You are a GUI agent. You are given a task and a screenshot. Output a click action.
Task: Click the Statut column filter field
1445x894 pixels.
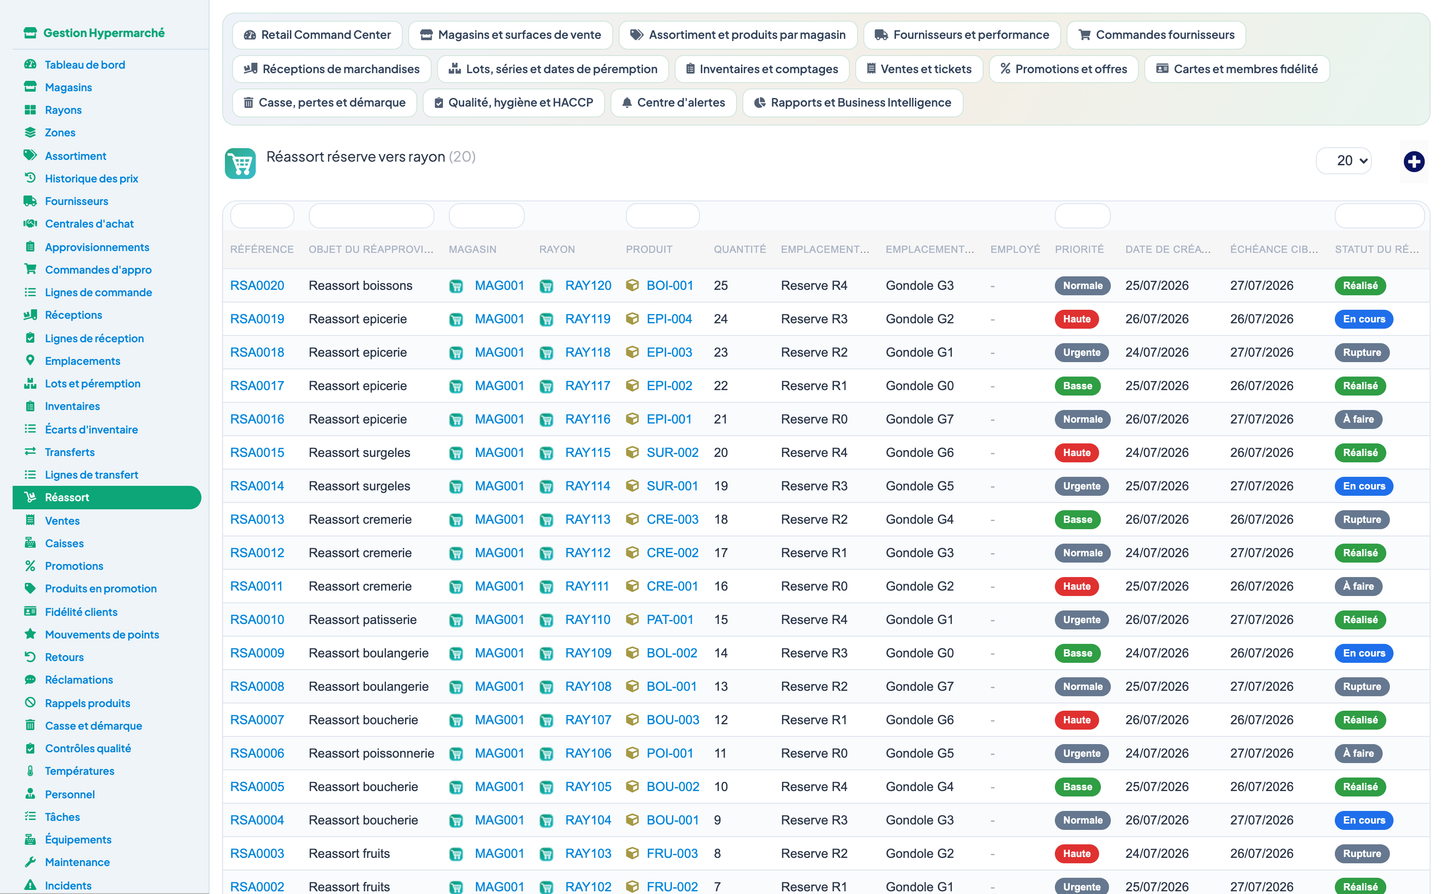coord(1379,216)
